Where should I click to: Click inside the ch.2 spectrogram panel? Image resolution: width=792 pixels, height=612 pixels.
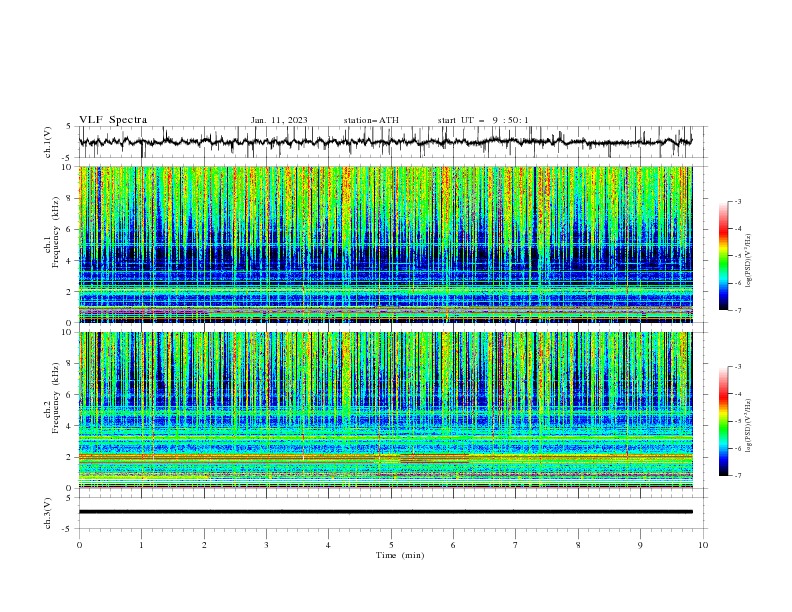point(385,410)
